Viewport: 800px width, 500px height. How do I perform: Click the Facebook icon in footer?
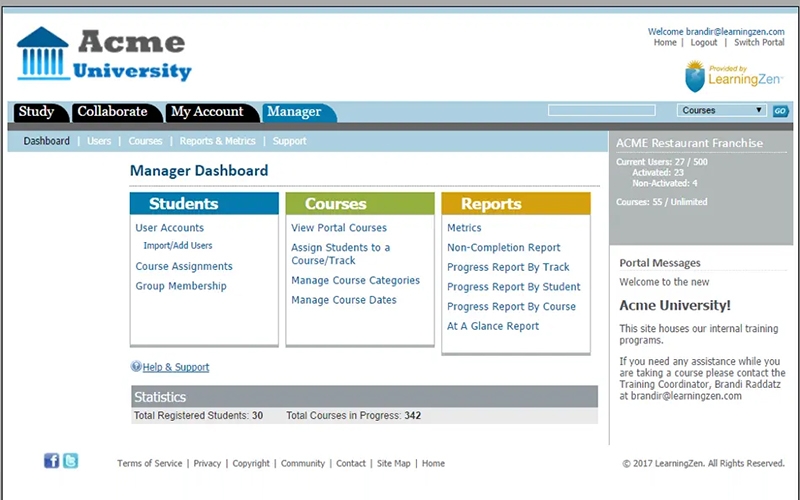pos(52,461)
